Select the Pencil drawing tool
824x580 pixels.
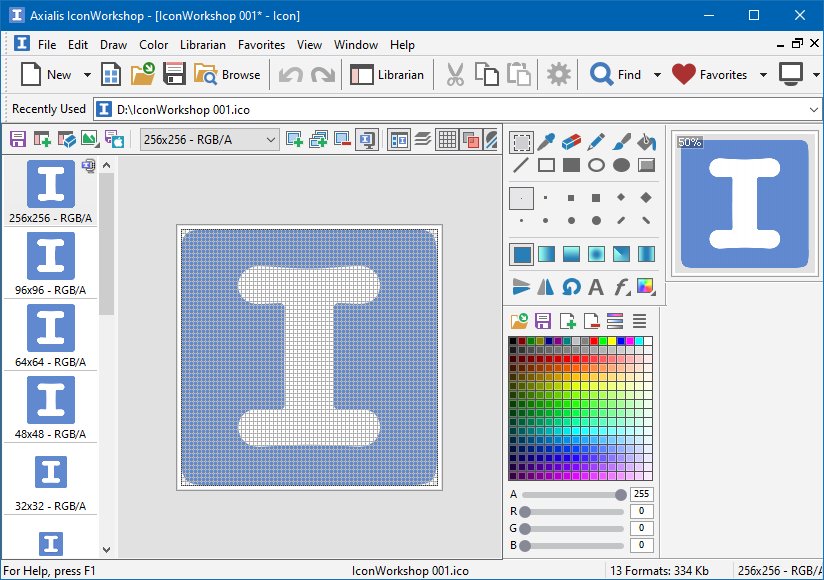[597, 142]
